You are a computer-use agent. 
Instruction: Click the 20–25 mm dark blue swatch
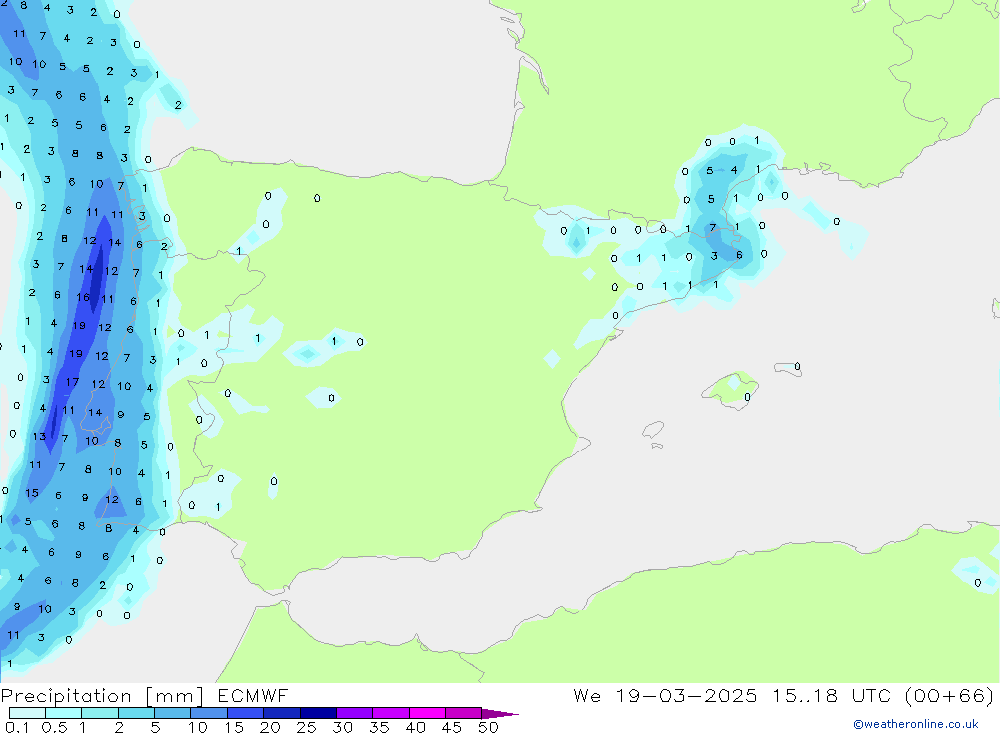[x=282, y=713]
